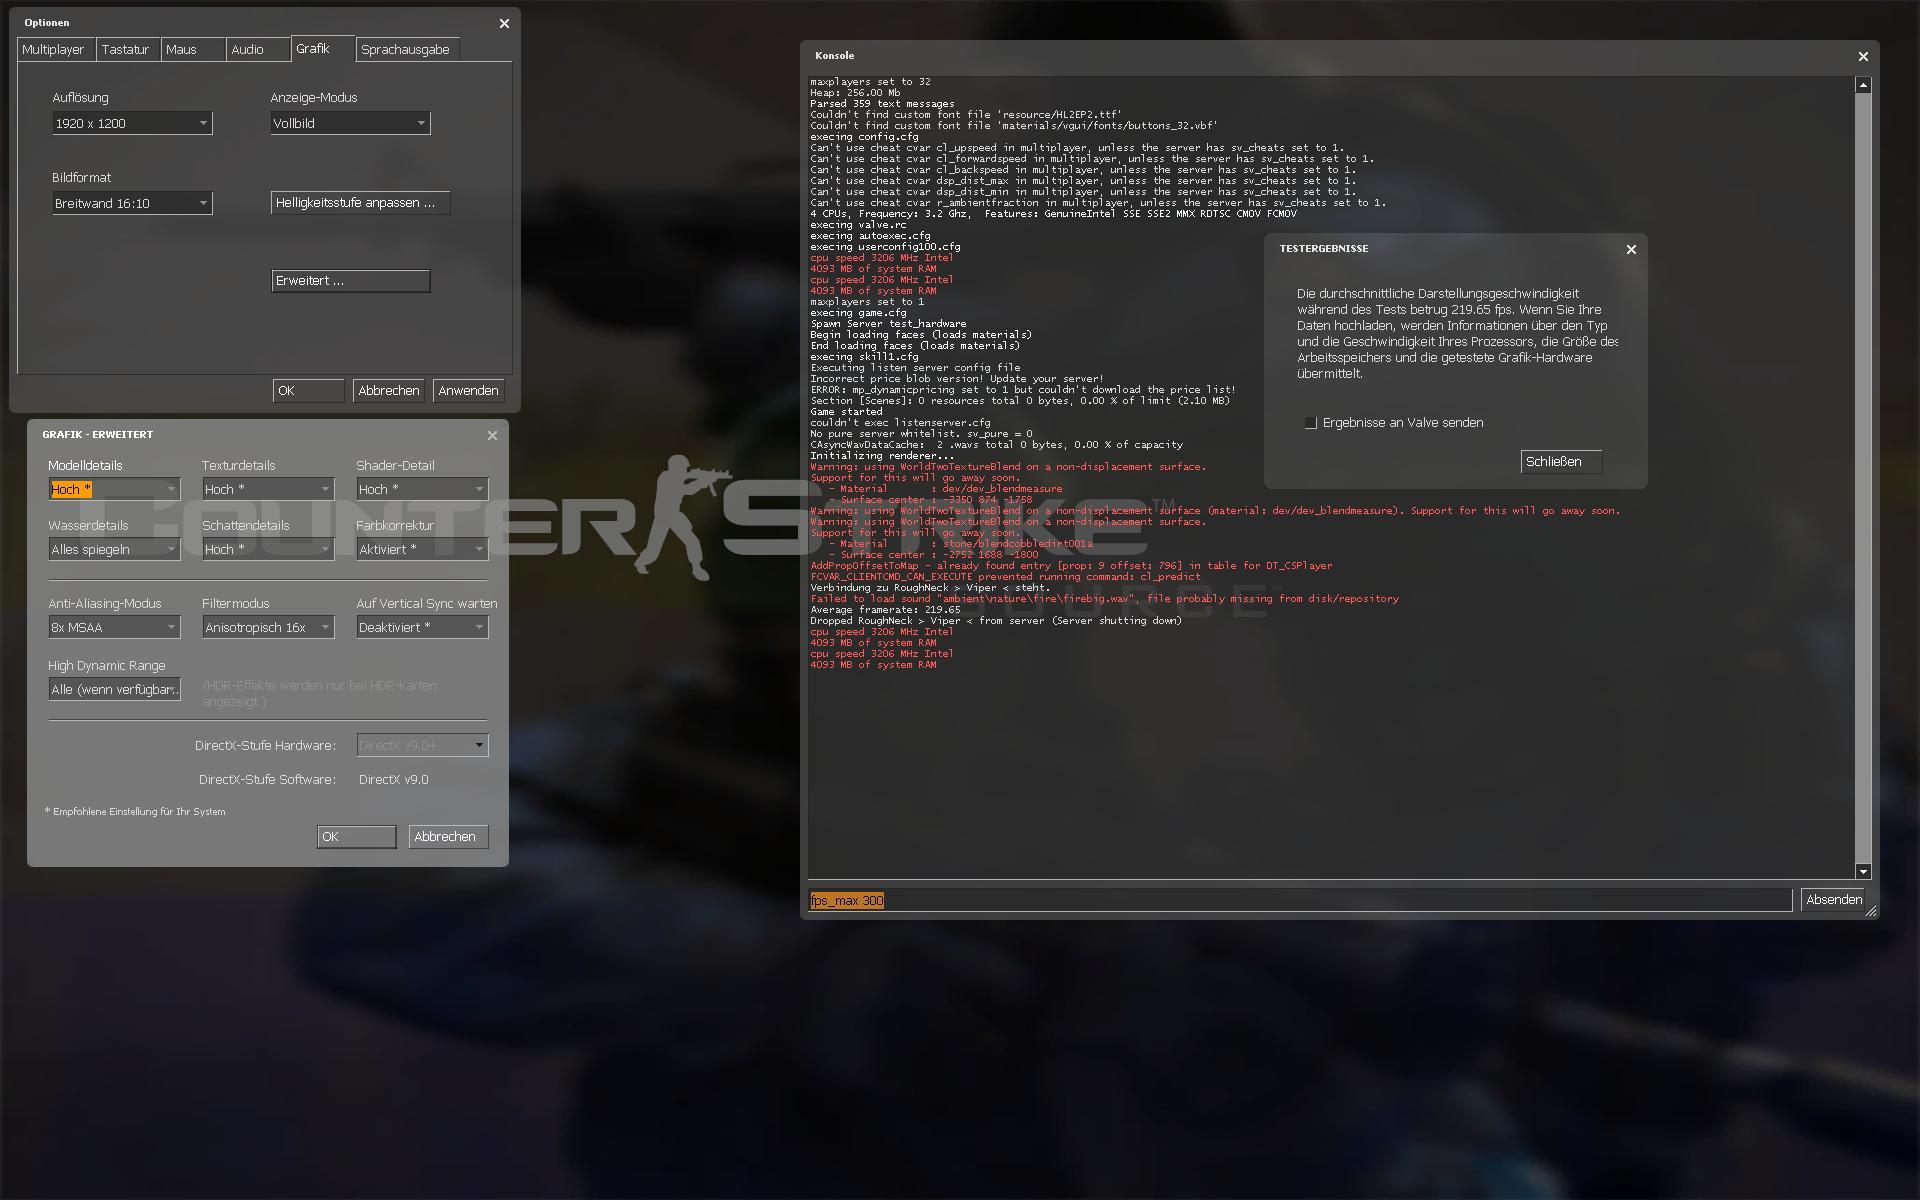Screen dimensions: 1920x1200
Task: Click OK in the Optionen window
Action: (308, 391)
